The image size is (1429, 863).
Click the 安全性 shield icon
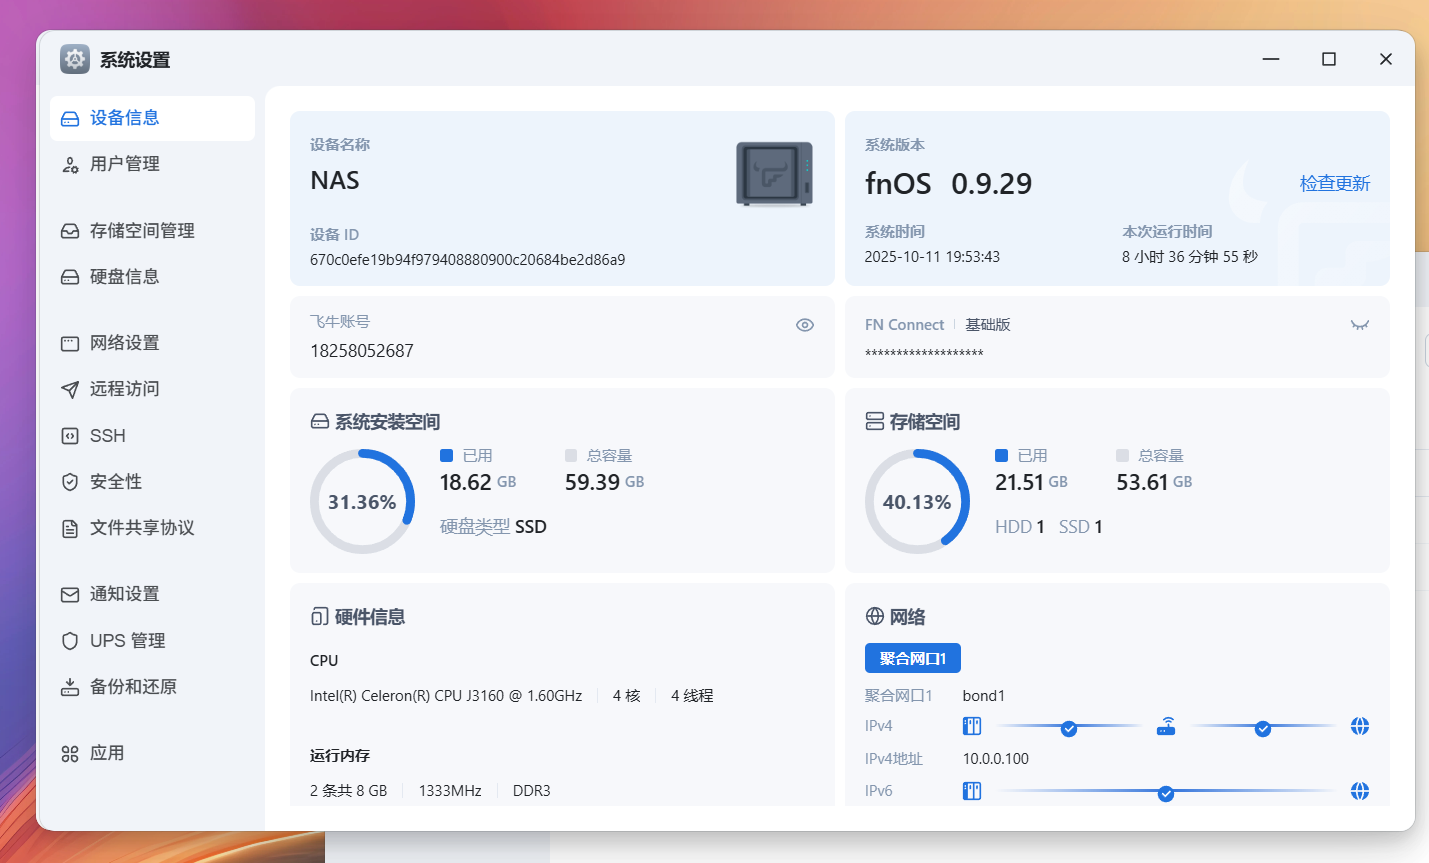[x=70, y=482]
